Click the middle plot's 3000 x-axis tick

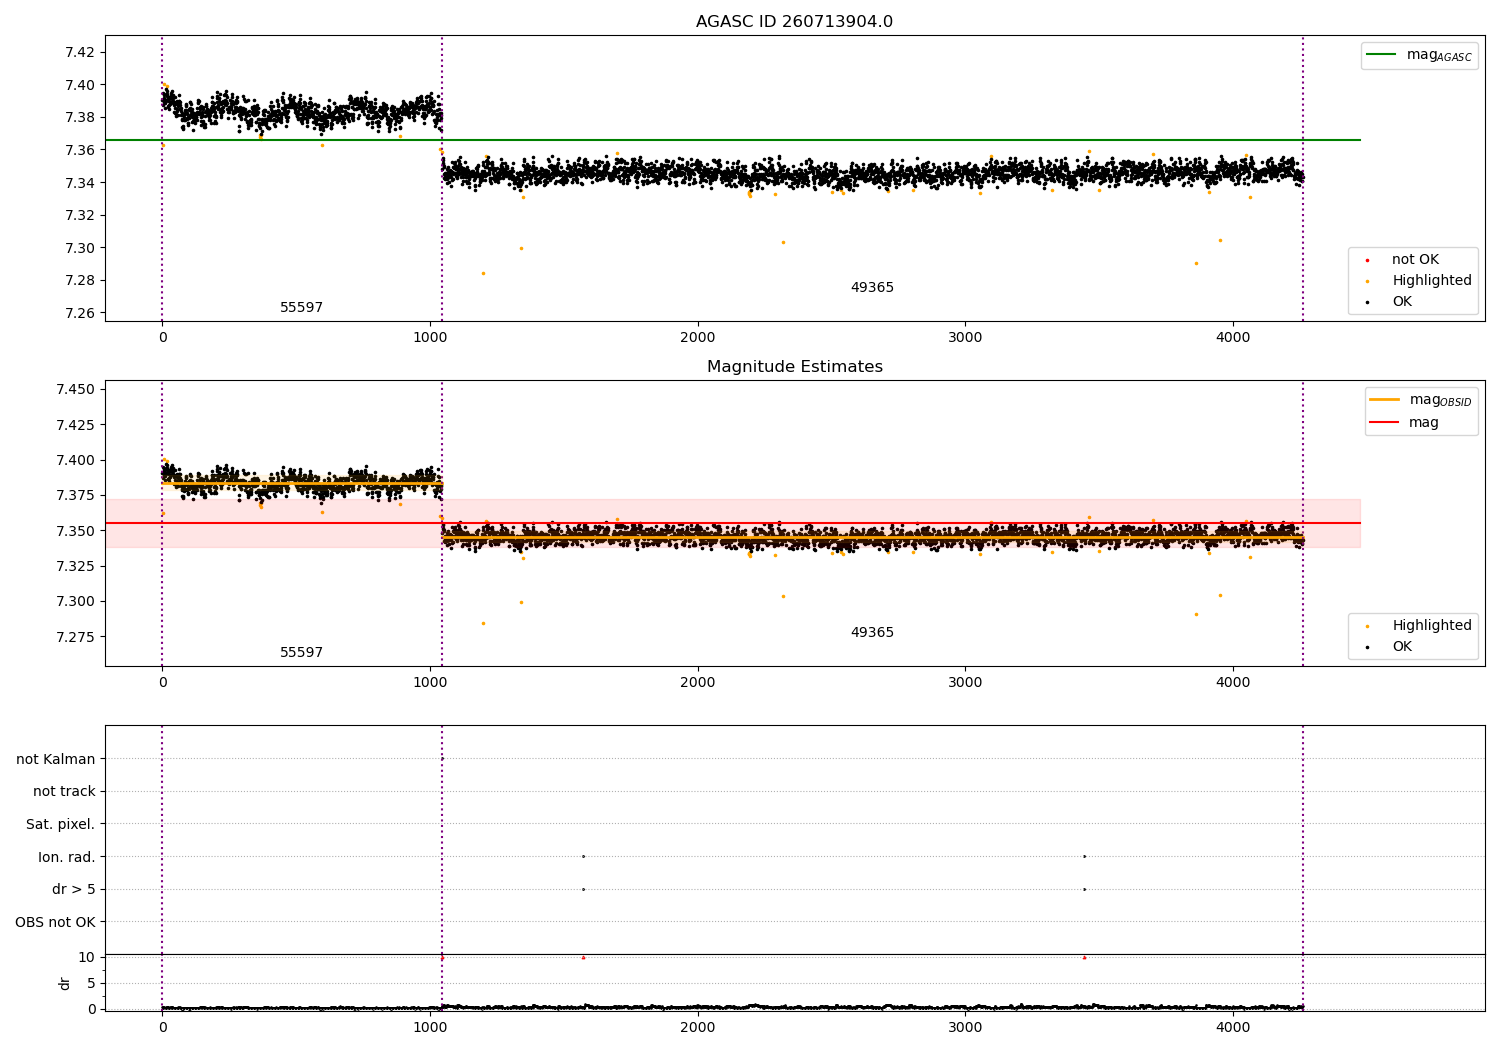[x=965, y=683]
